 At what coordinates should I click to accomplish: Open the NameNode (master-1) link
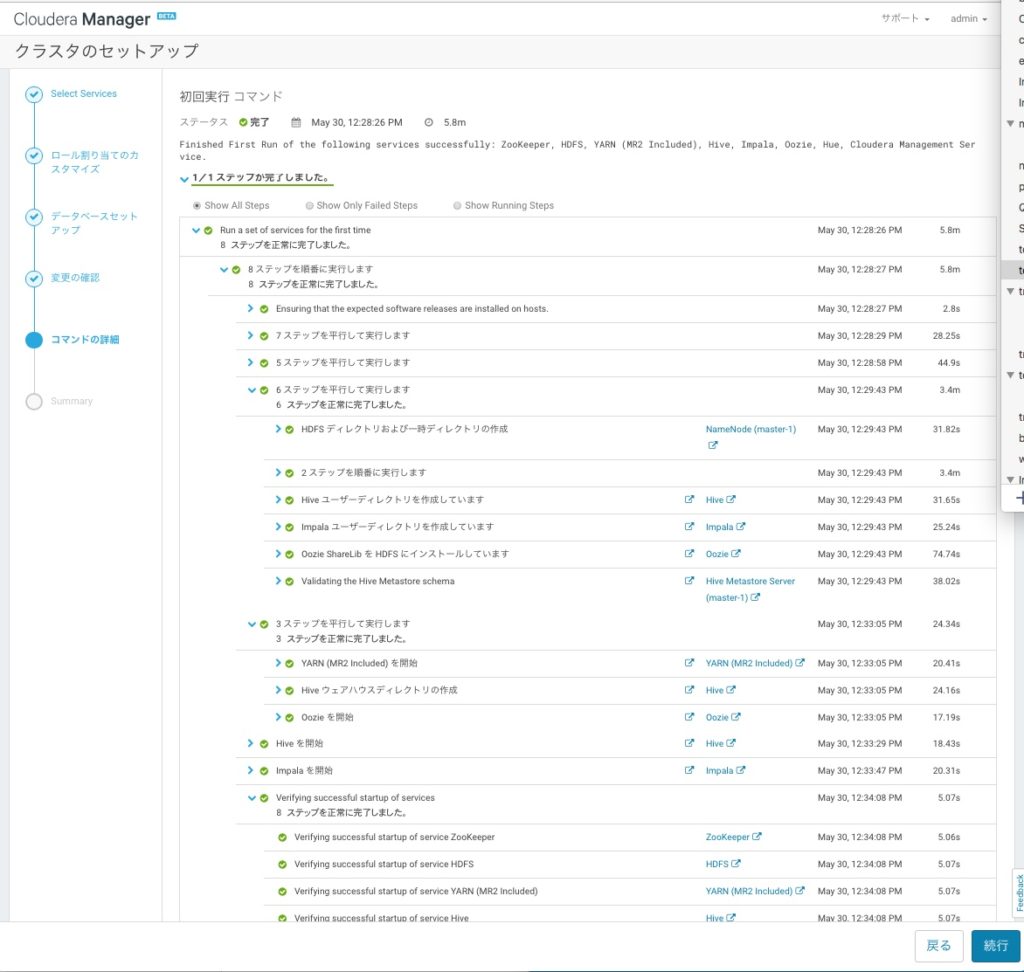point(751,429)
